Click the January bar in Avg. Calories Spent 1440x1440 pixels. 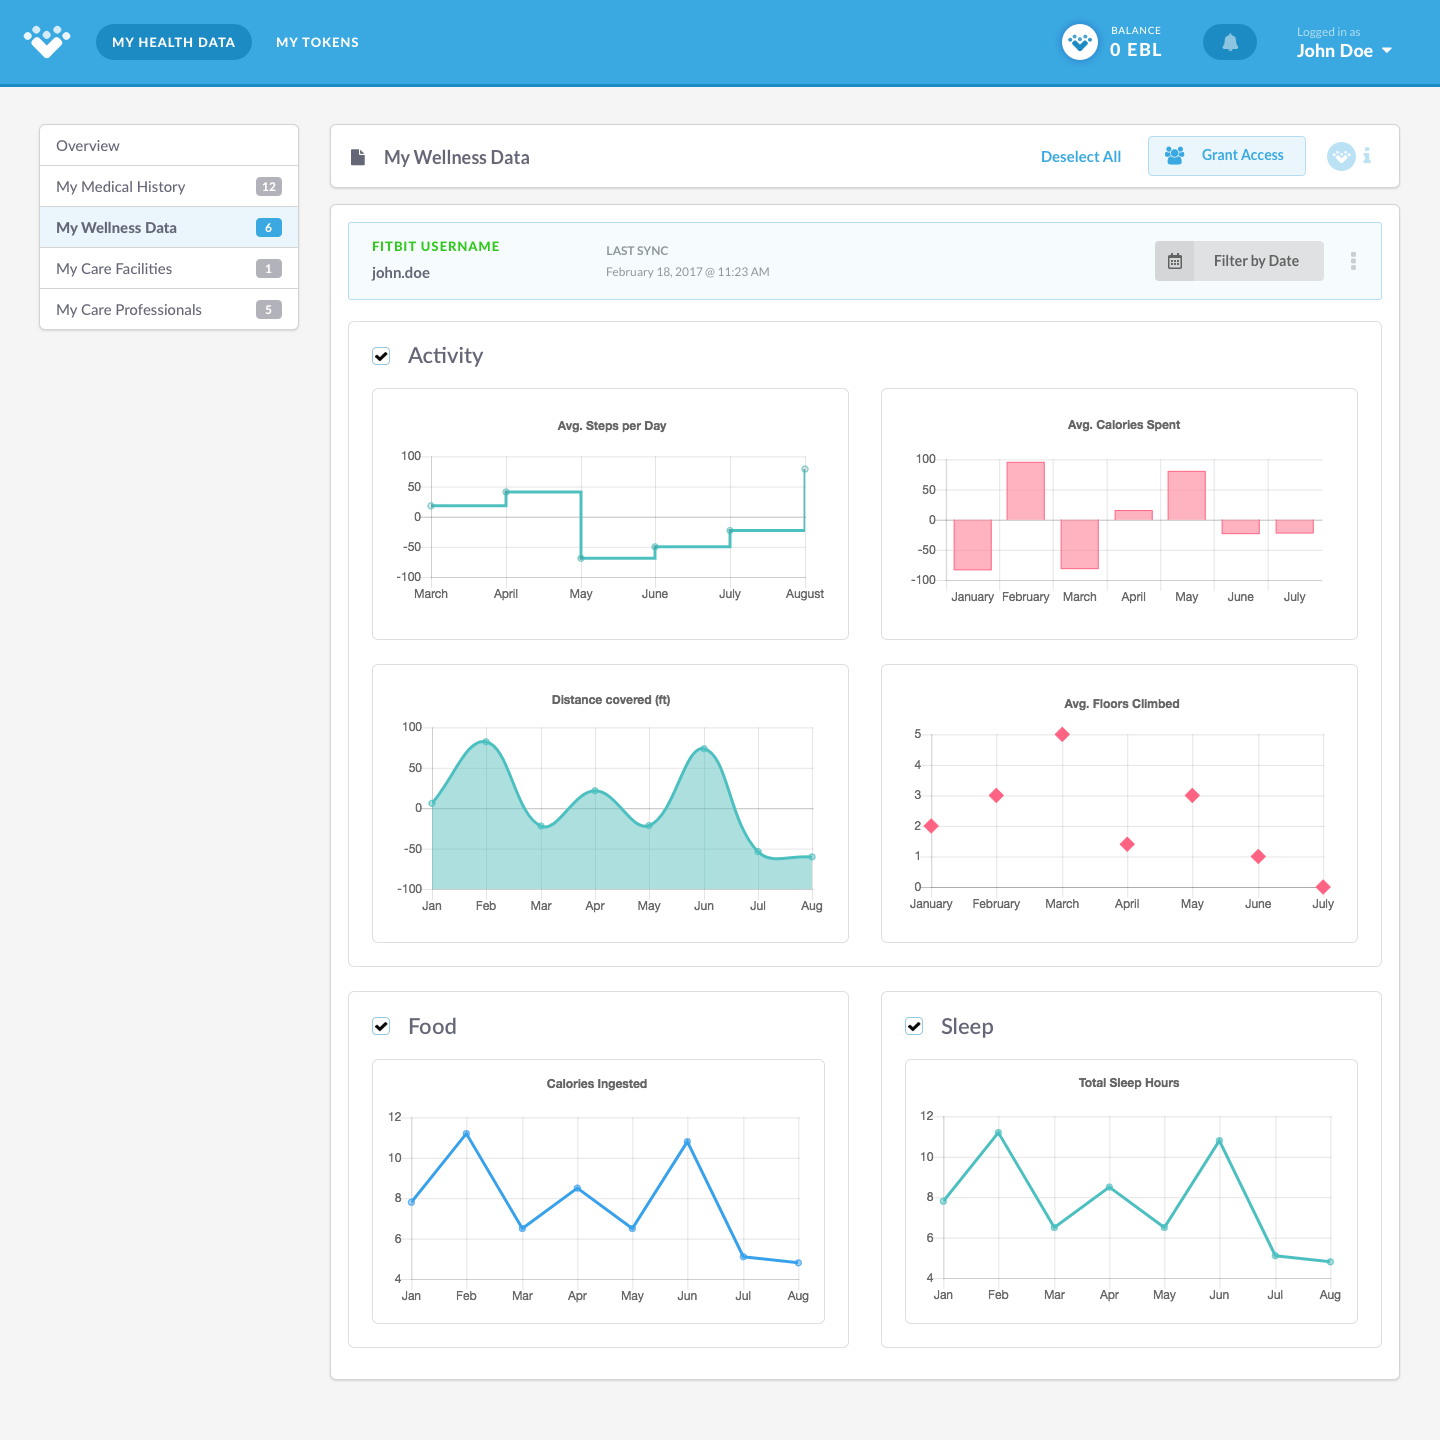(x=972, y=545)
